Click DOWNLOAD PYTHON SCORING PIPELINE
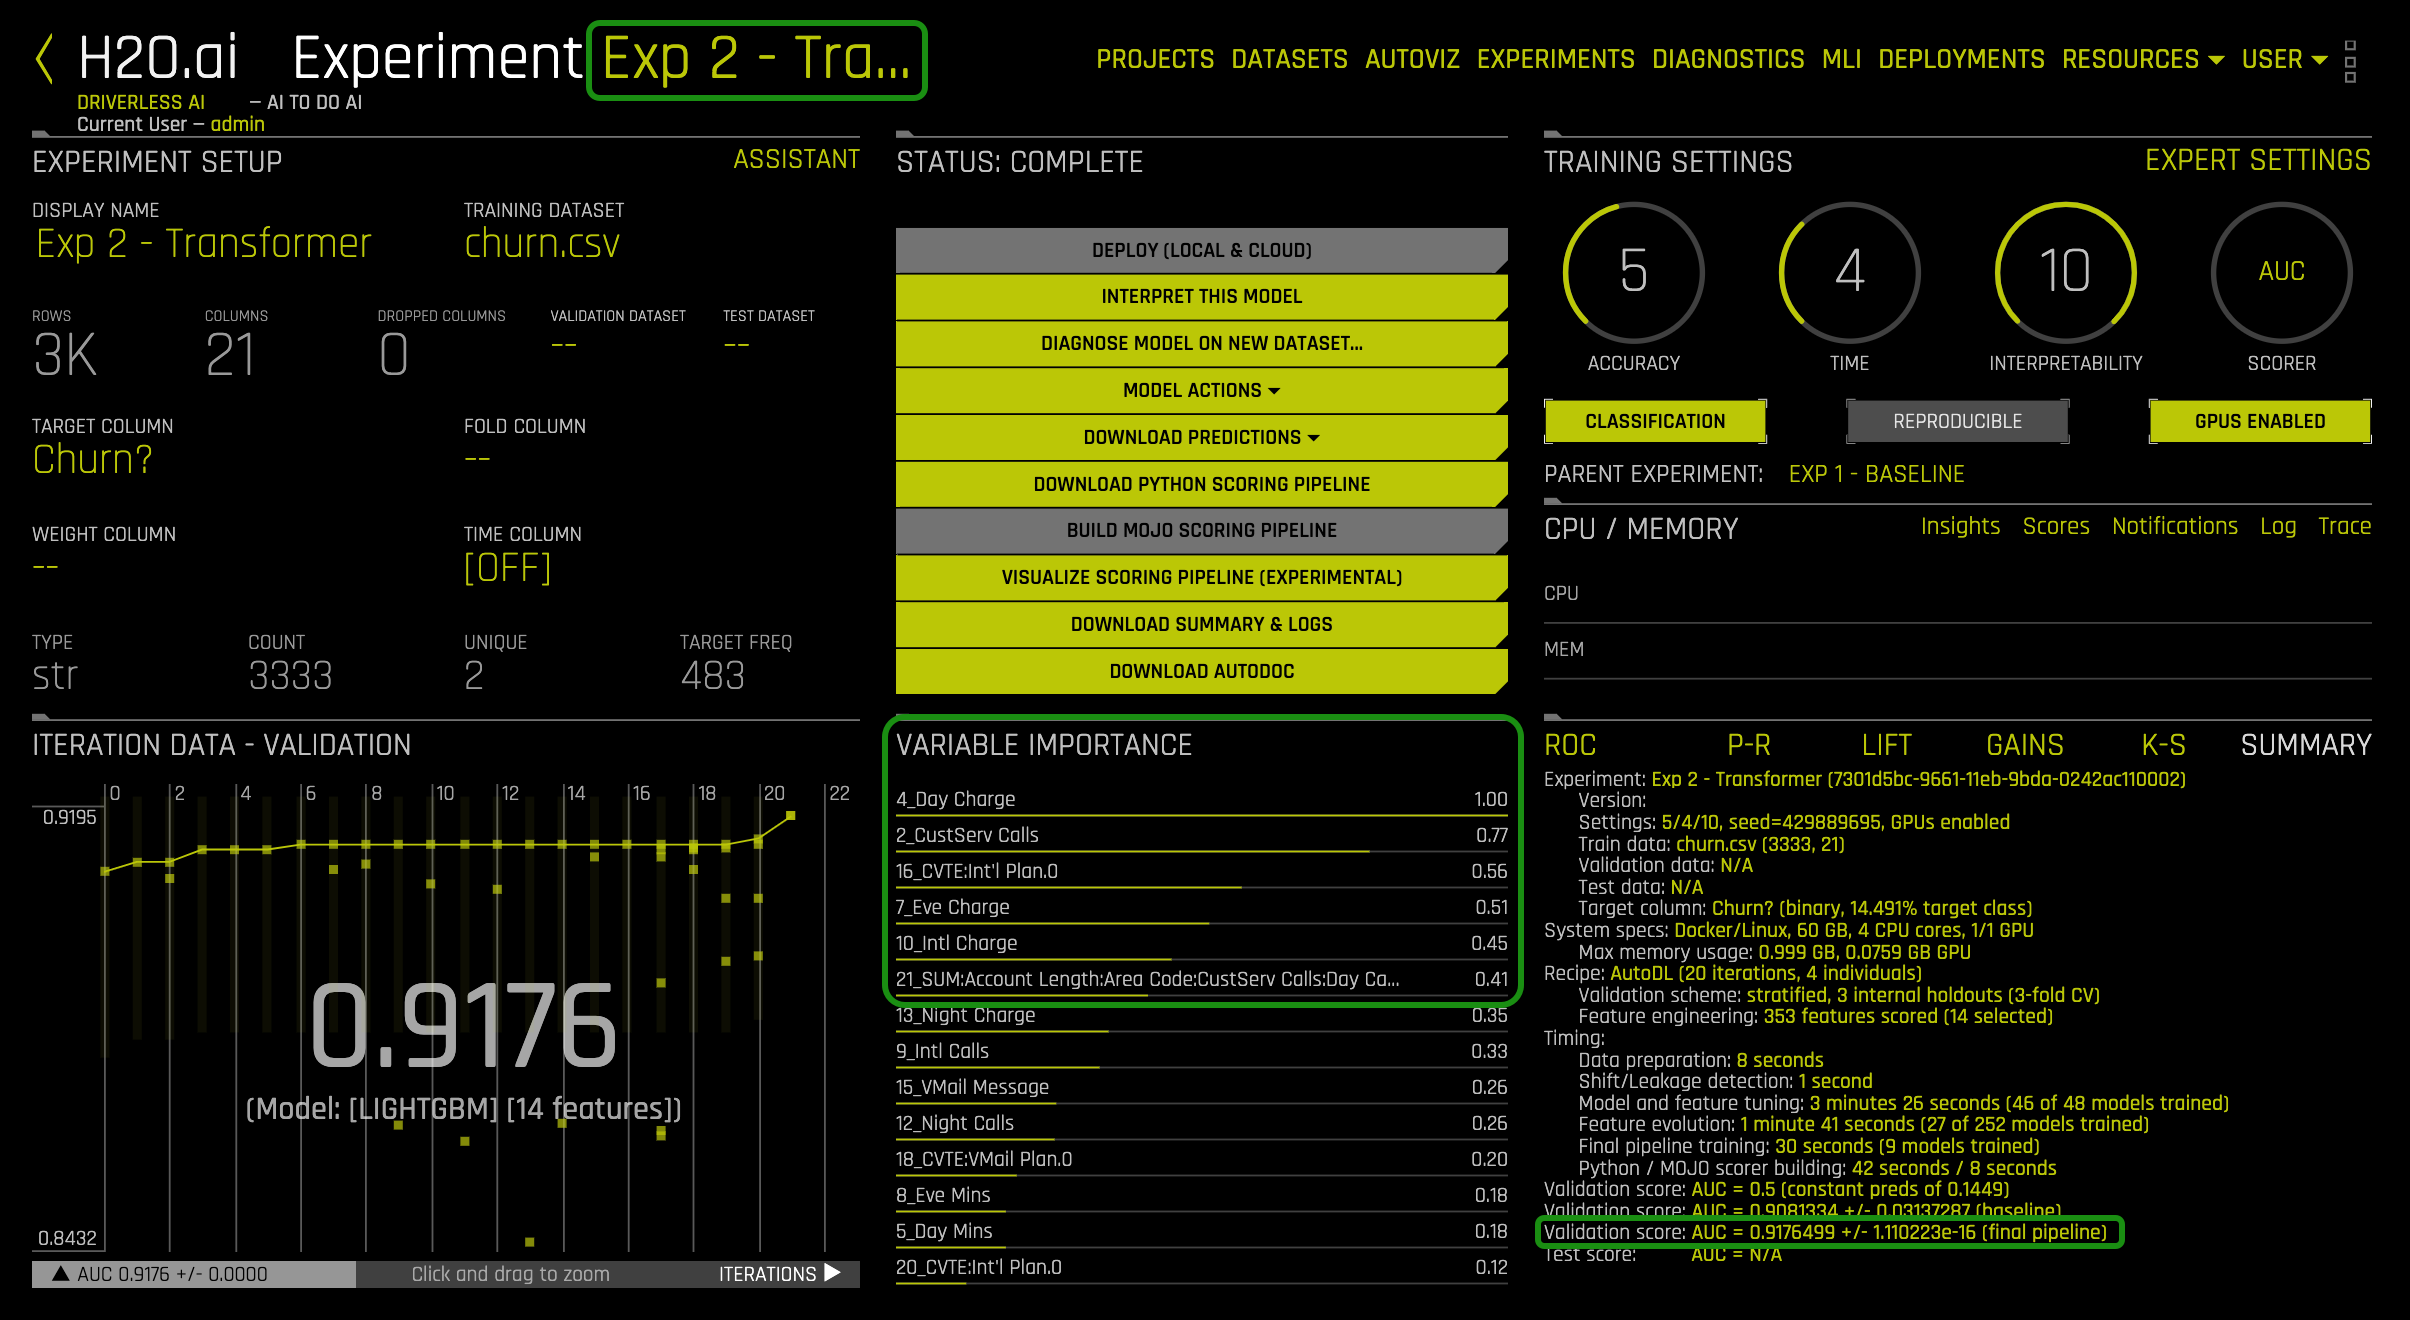 pyautogui.click(x=1201, y=484)
